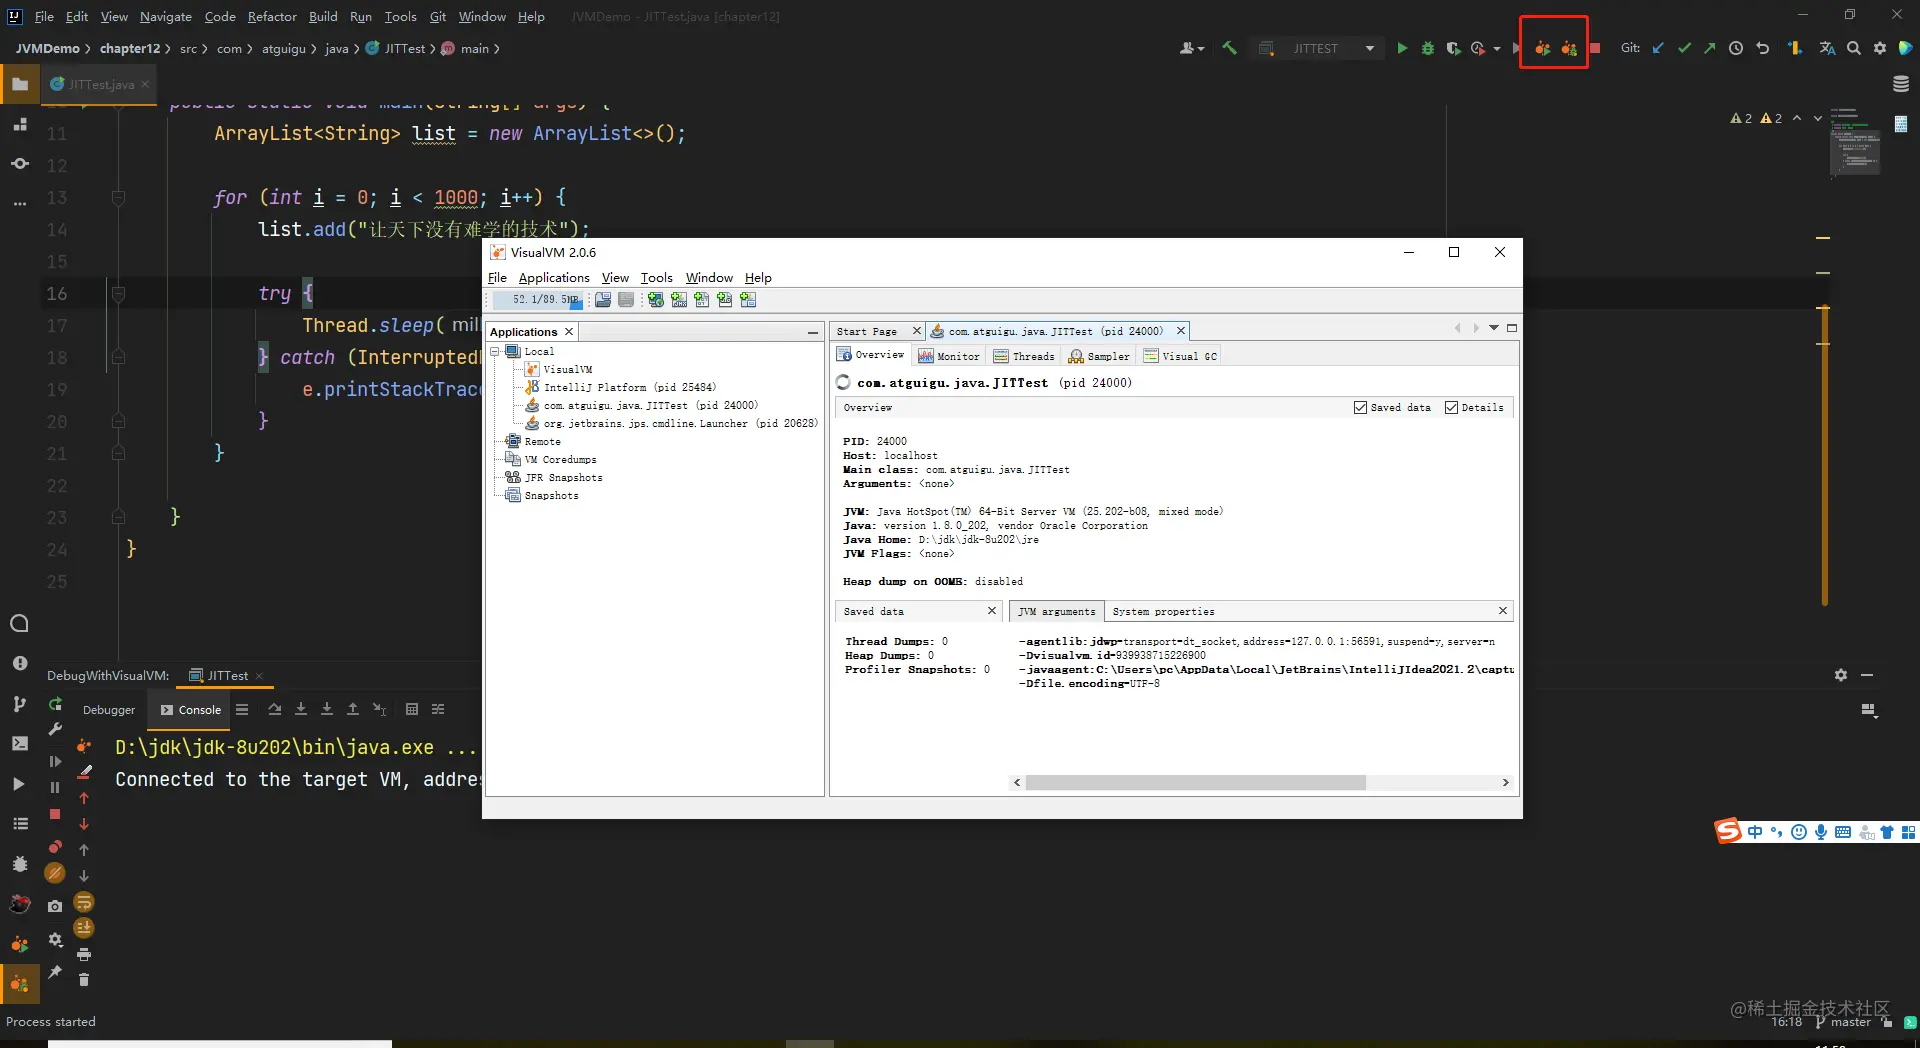Click JVM arguments horizontal scrollbar thumb
Screen dimensions: 1920x1048
pos(1196,783)
